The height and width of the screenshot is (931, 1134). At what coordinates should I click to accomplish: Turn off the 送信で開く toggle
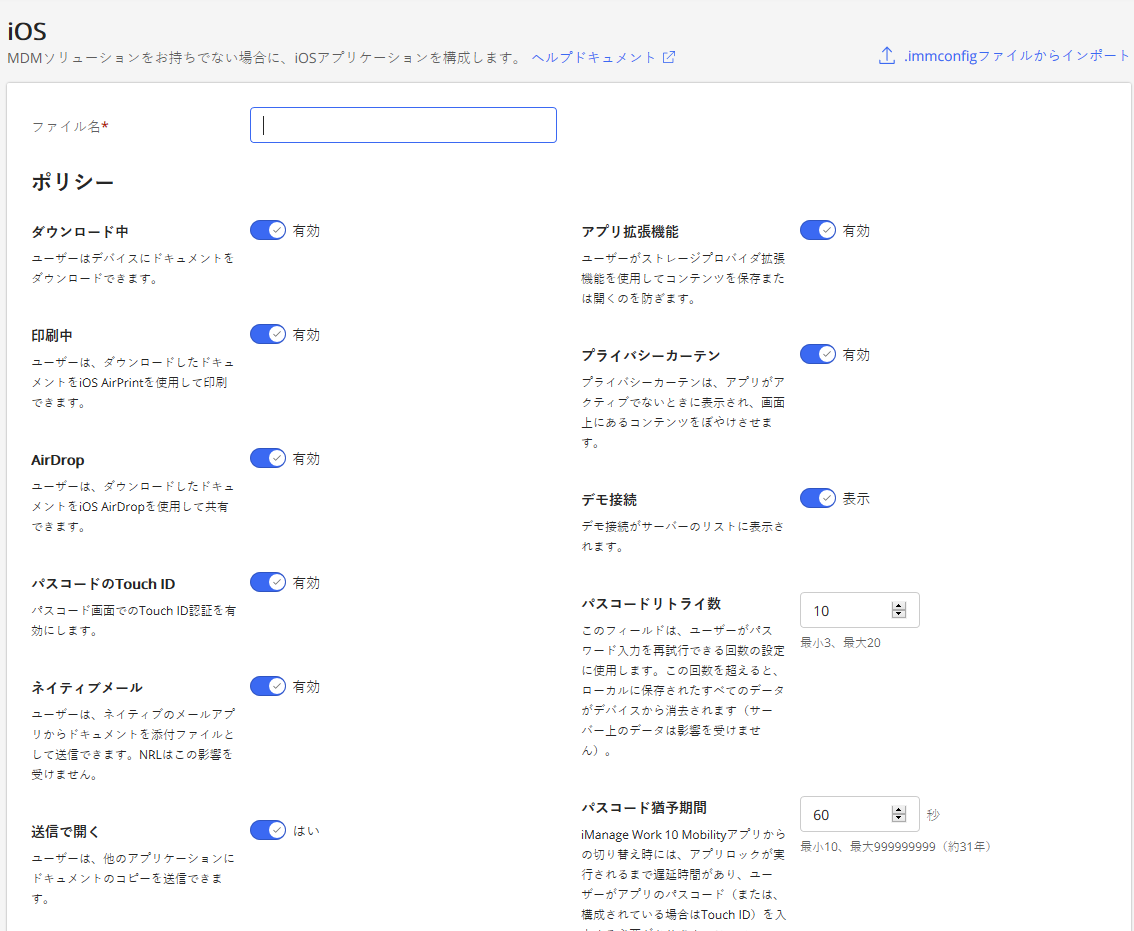[268, 830]
